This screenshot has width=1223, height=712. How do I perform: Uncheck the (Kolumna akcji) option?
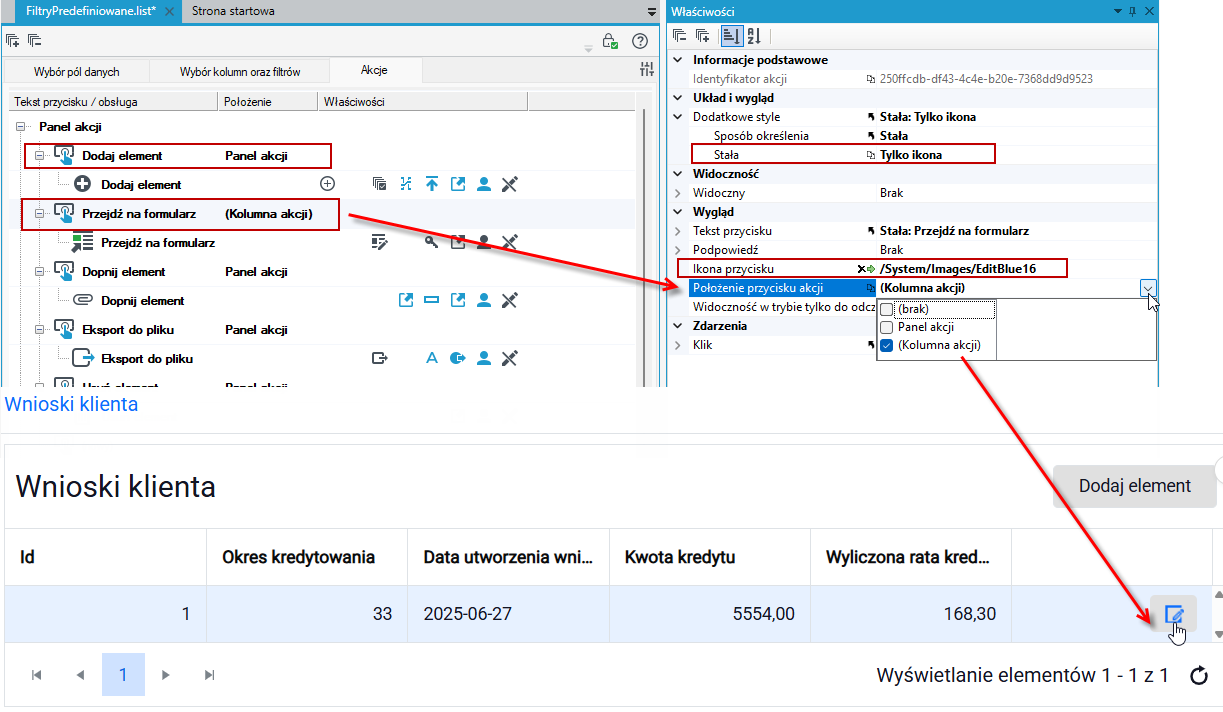[x=886, y=345]
